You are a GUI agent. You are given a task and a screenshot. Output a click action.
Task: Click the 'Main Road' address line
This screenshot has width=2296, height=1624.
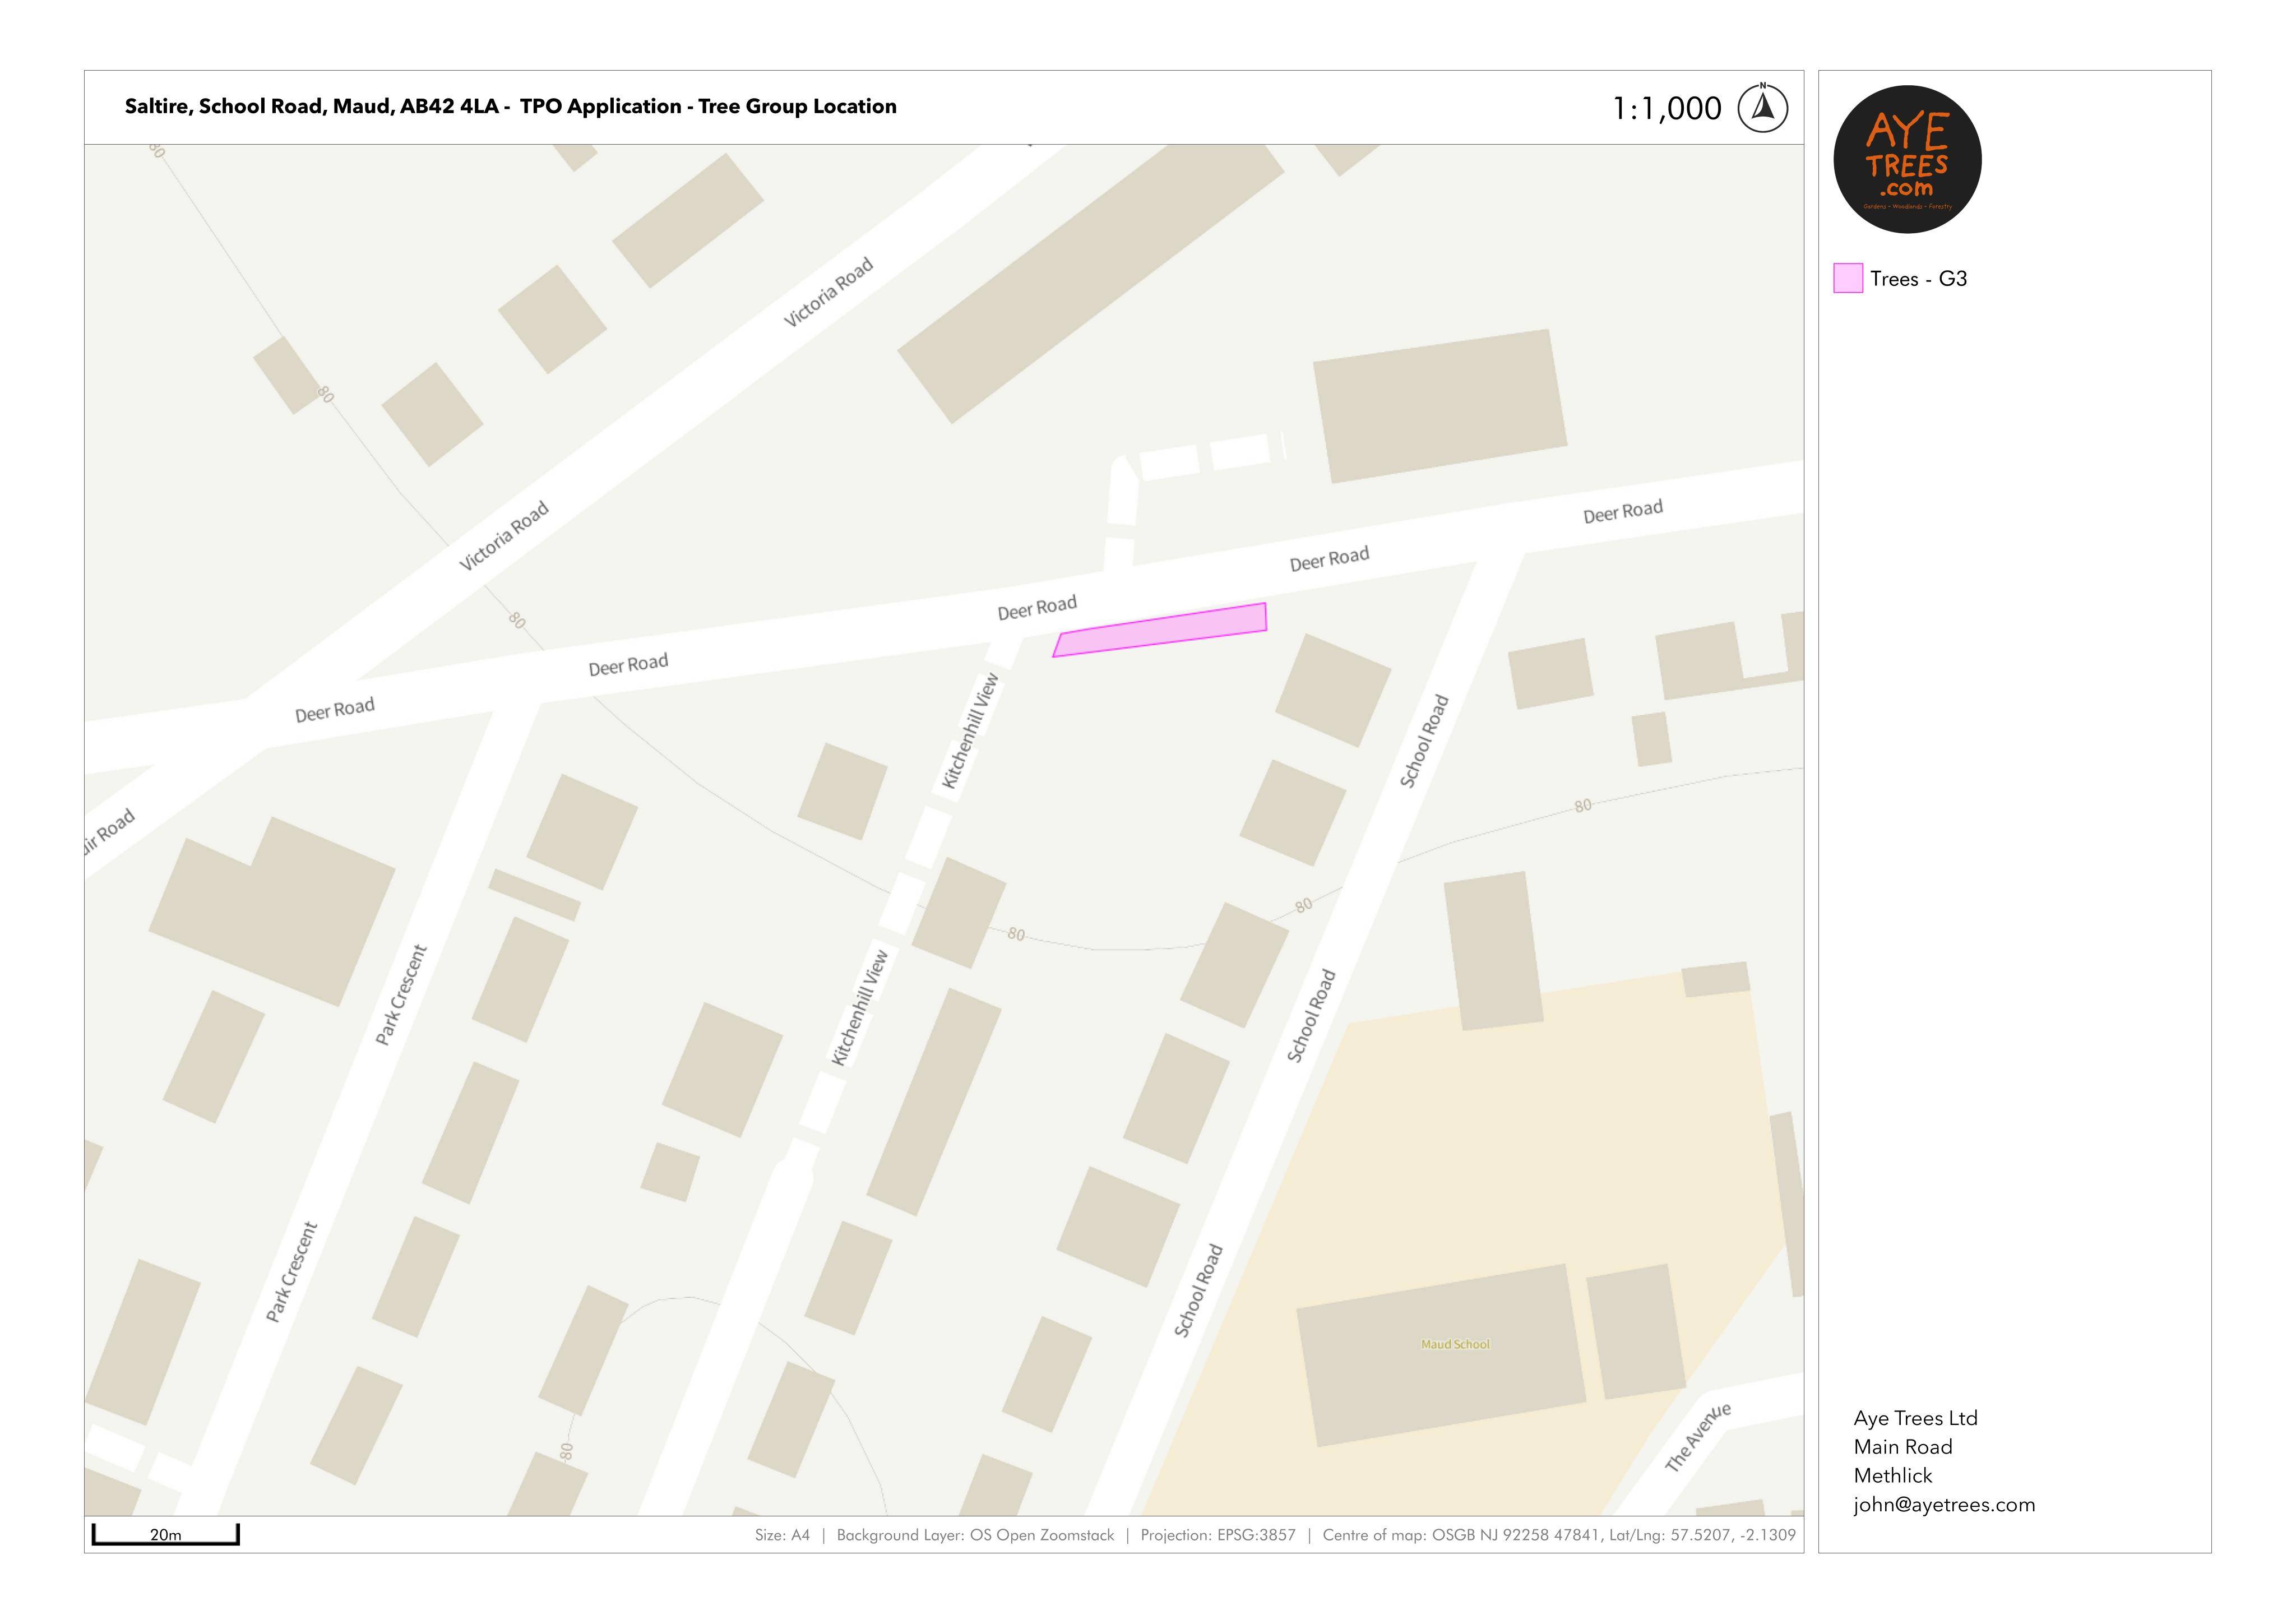point(1903,1446)
